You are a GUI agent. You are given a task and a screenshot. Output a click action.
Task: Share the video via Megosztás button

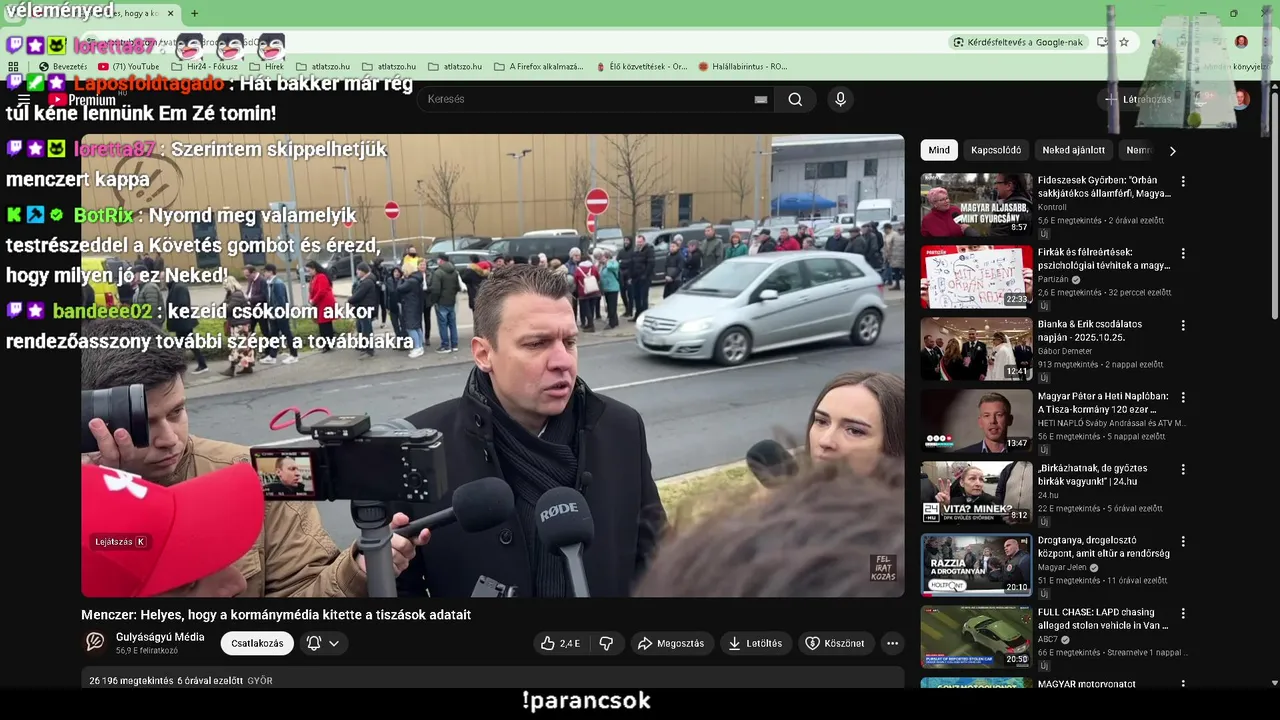point(671,643)
